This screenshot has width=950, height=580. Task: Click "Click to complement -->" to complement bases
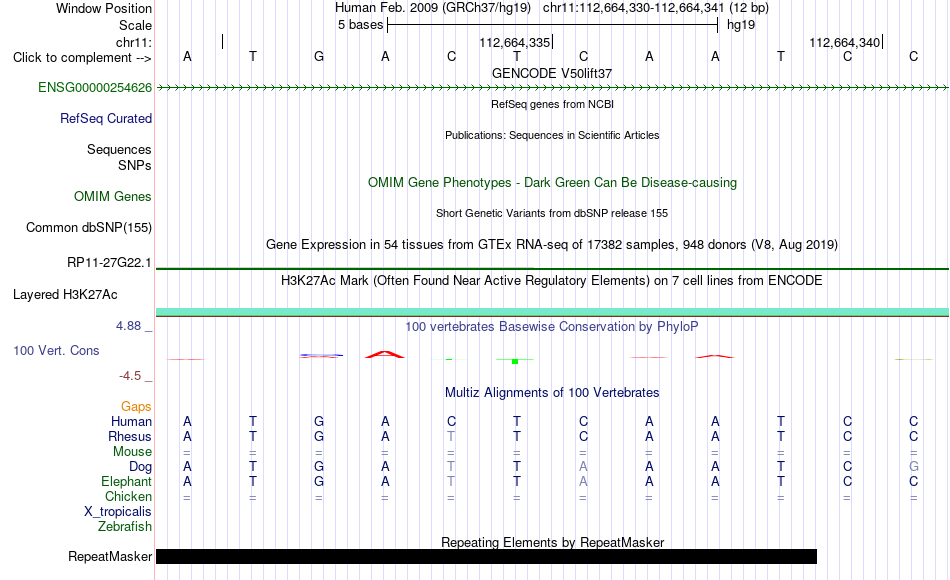click(82, 58)
